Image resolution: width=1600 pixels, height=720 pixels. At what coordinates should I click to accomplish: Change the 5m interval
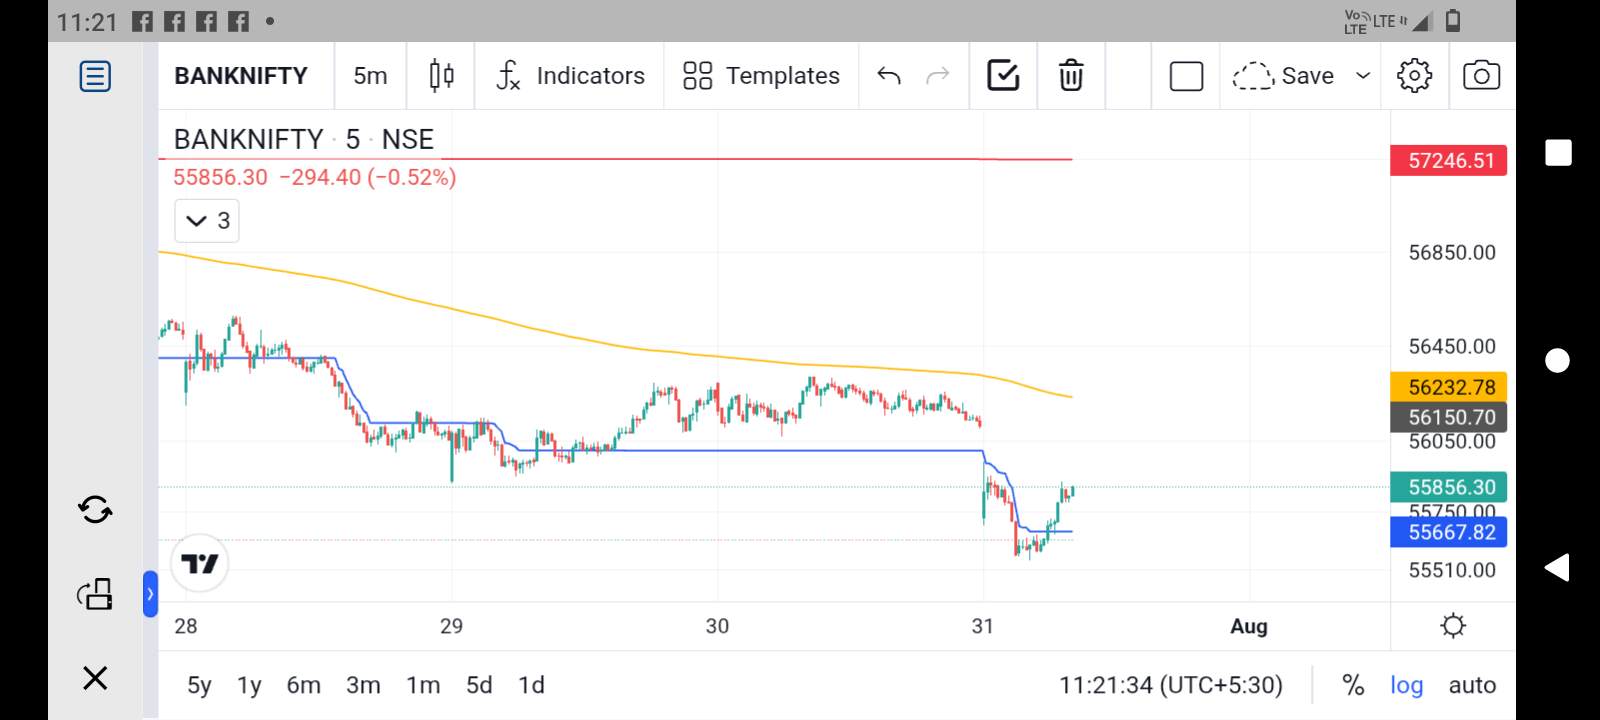pyautogui.click(x=370, y=76)
